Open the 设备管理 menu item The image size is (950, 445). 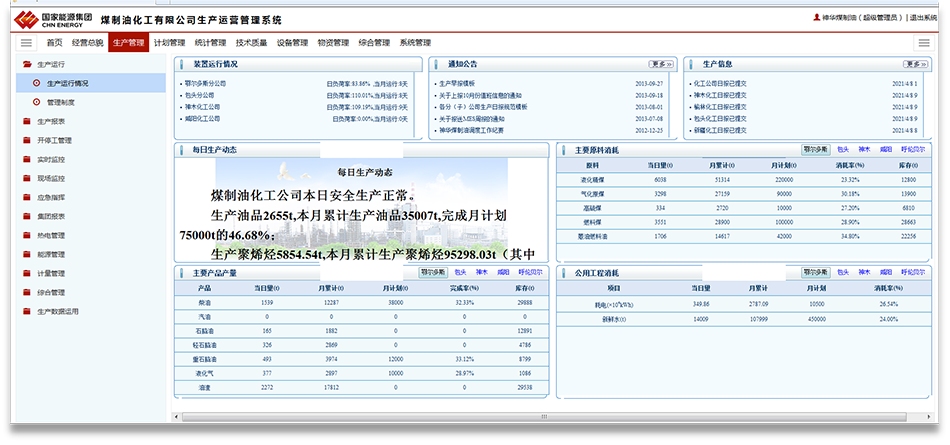click(x=292, y=42)
